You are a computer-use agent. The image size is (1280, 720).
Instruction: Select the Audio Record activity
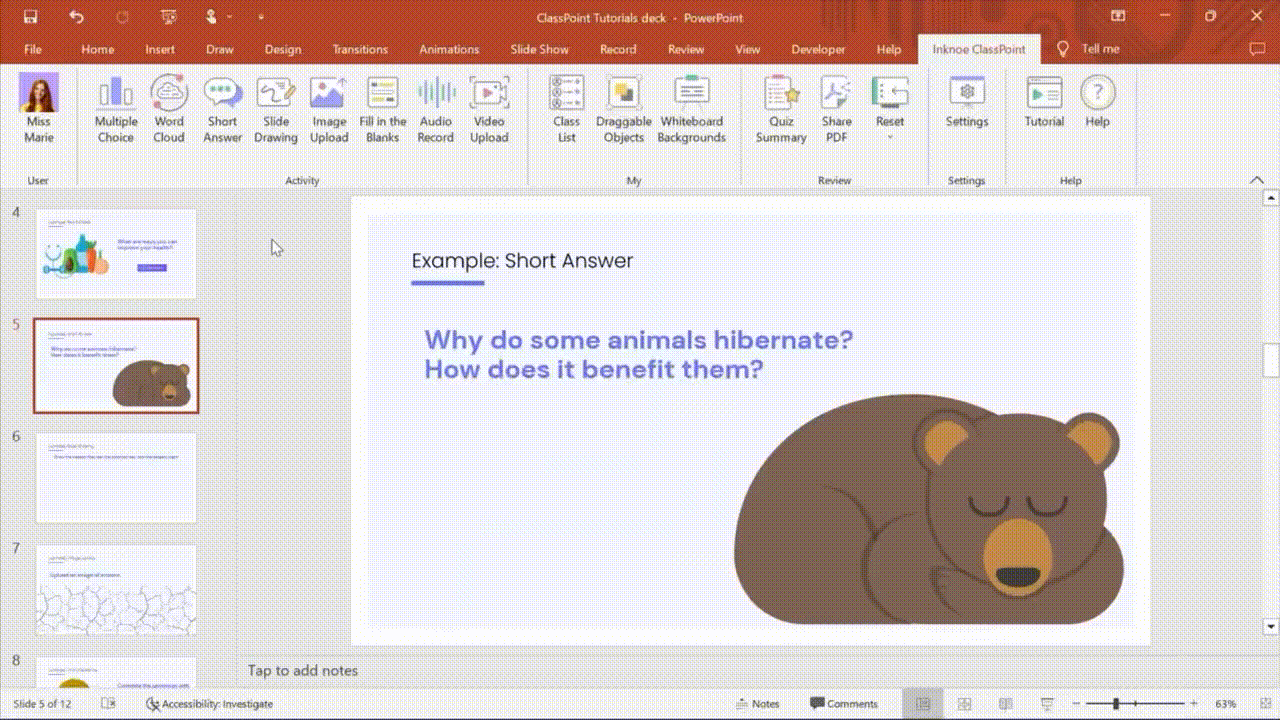(x=435, y=110)
